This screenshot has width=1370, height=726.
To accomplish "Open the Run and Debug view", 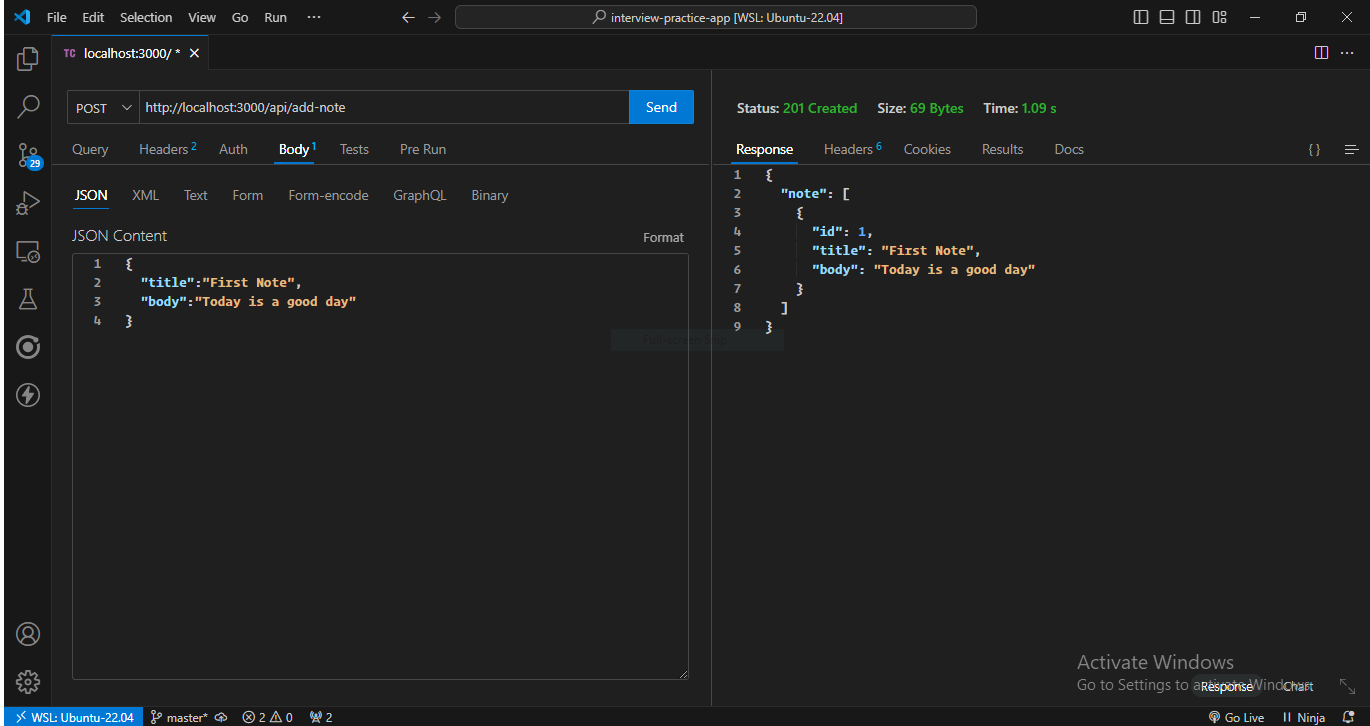I will click(x=28, y=204).
